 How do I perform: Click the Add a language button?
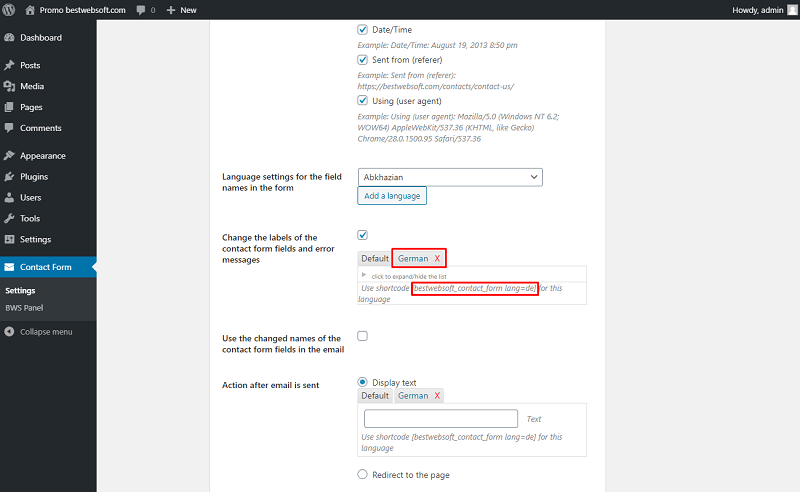(392, 195)
